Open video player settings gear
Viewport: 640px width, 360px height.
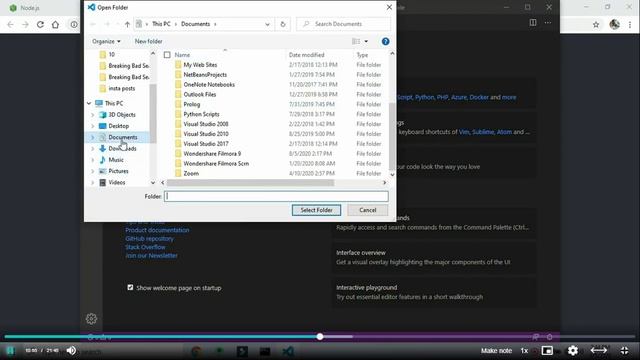[573, 350]
